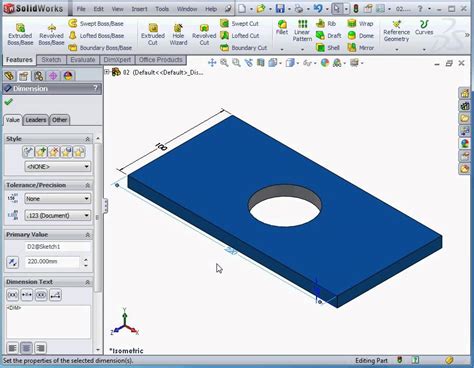Image resolution: width=474 pixels, height=368 pixels.
Task: Click the 220.000mm primary value field
Action: (53, 262)
